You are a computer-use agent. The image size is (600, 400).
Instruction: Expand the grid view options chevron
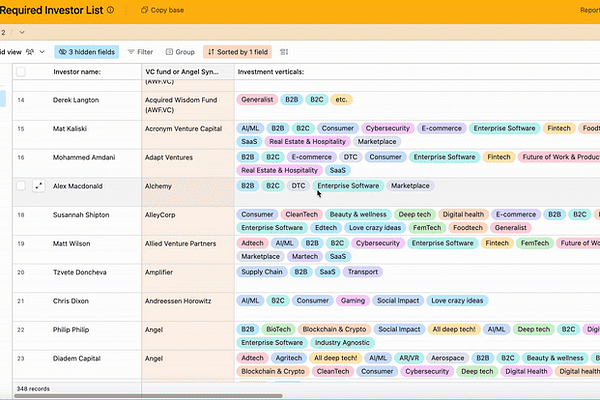(42, 52)
